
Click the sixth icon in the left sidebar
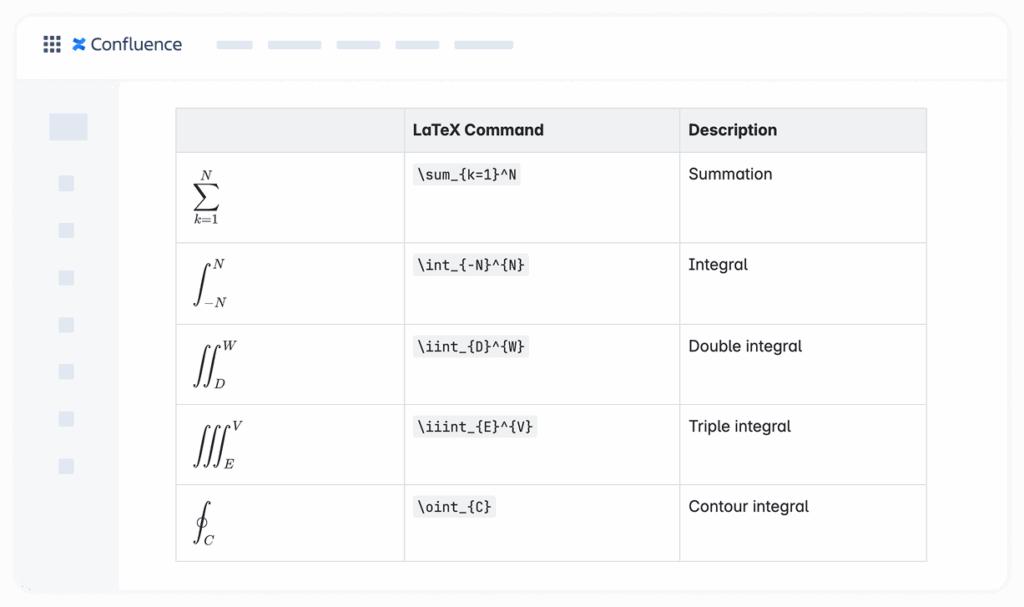(66, 371)
